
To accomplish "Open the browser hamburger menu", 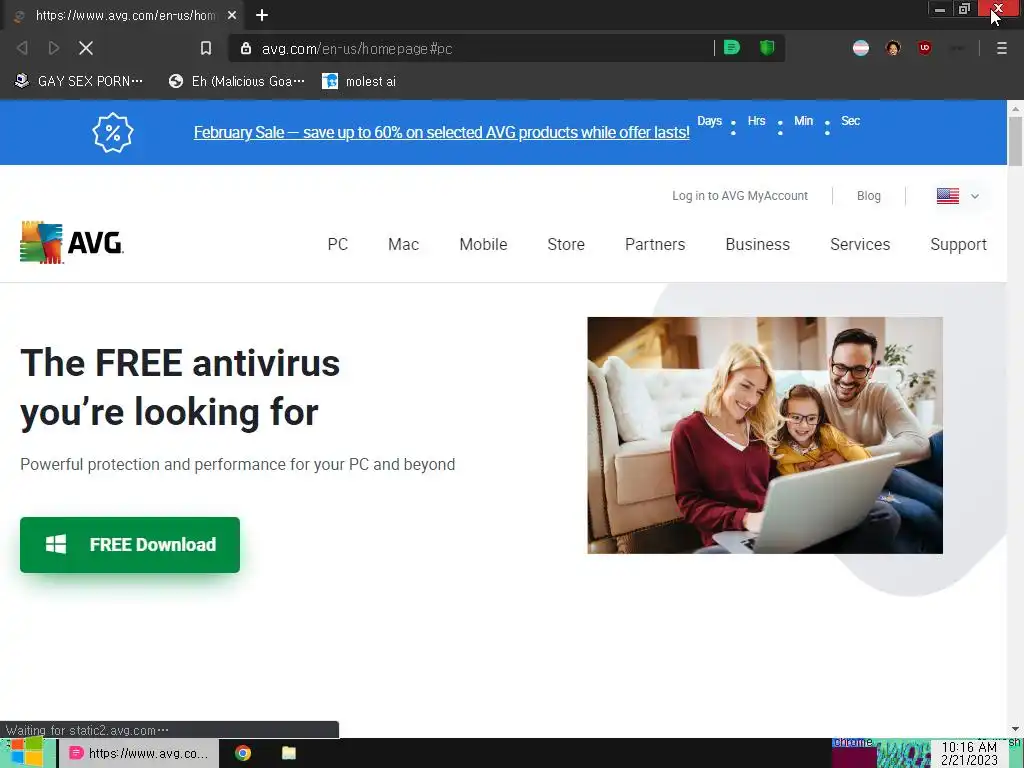I will [x=1001, y=48].
